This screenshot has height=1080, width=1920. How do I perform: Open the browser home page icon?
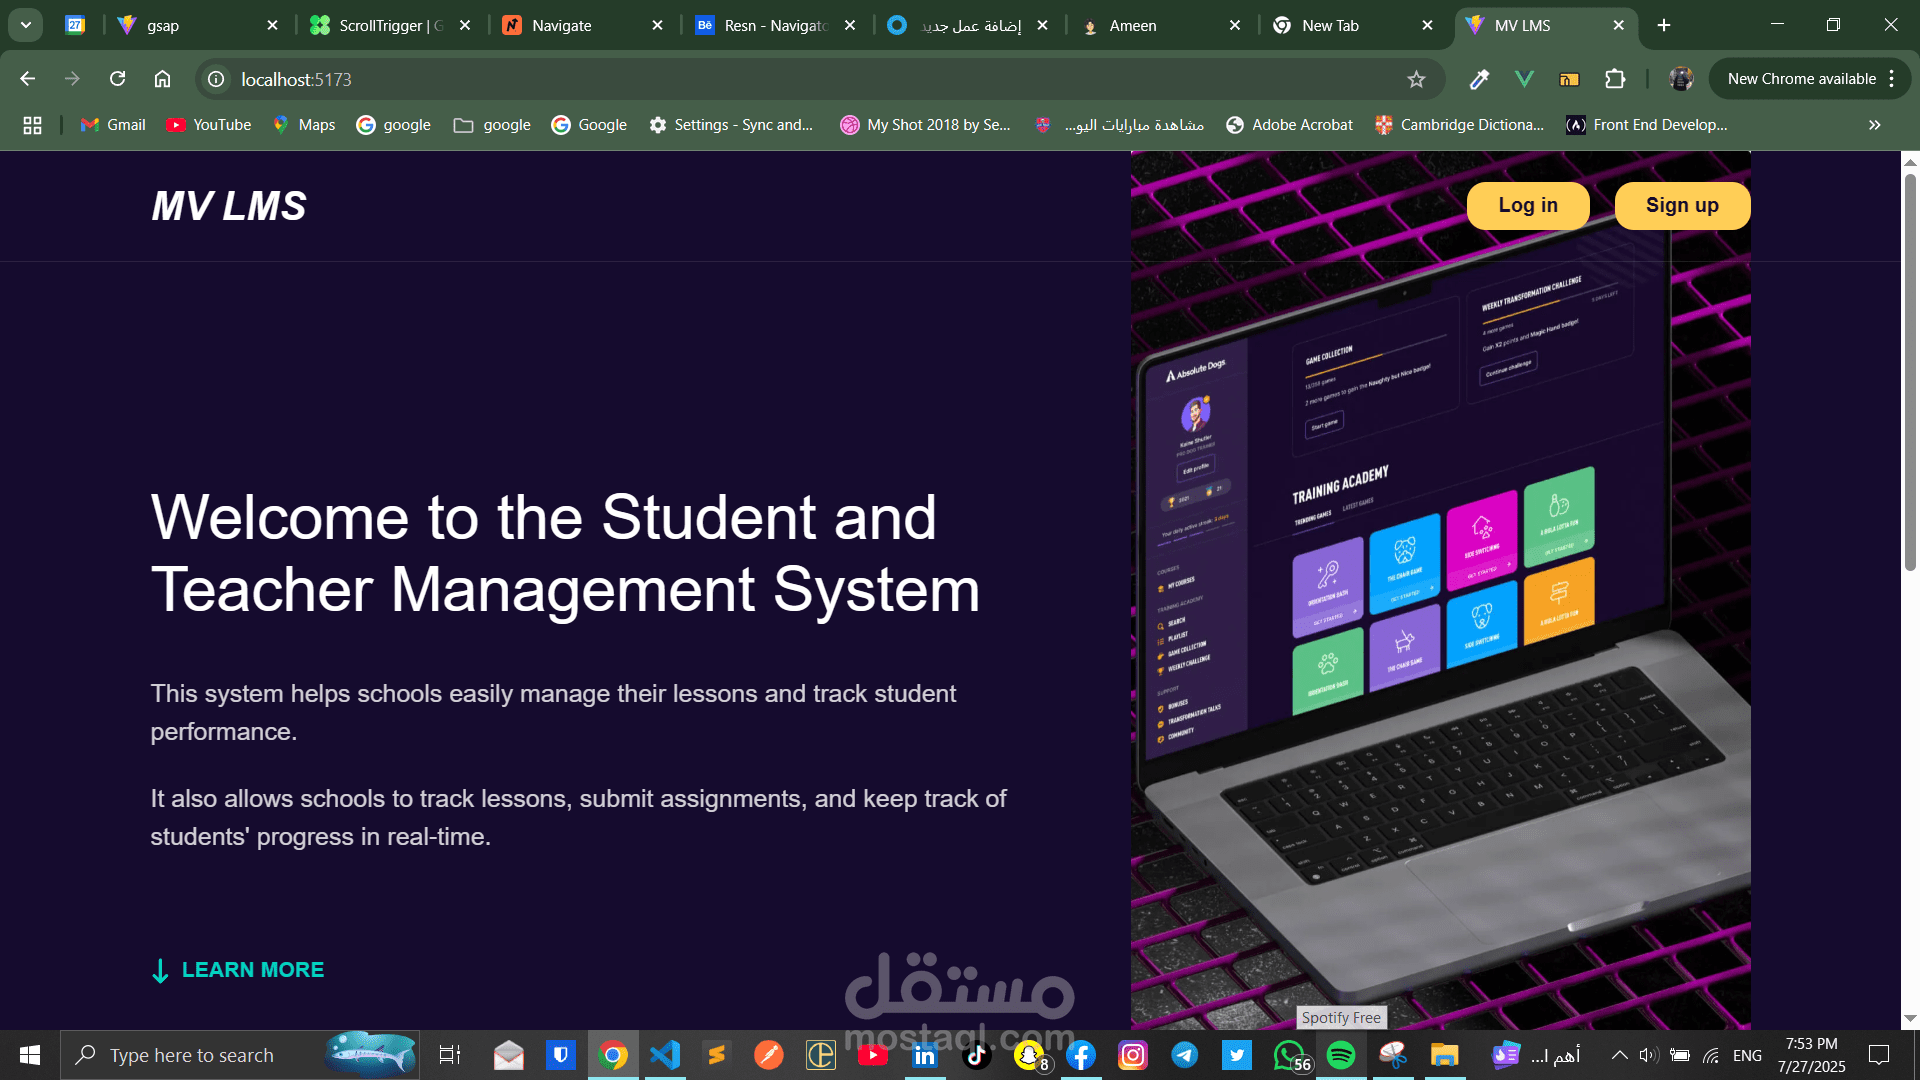[162, 79]
